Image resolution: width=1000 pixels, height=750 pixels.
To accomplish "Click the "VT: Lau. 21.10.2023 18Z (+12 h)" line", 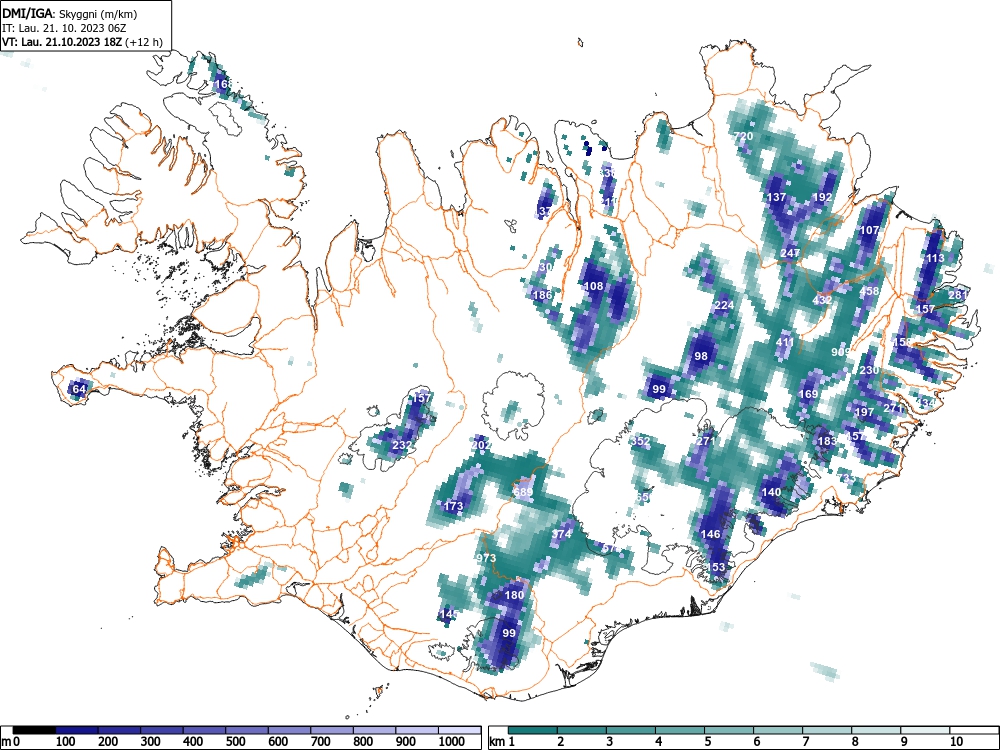I will click(82, 42).
